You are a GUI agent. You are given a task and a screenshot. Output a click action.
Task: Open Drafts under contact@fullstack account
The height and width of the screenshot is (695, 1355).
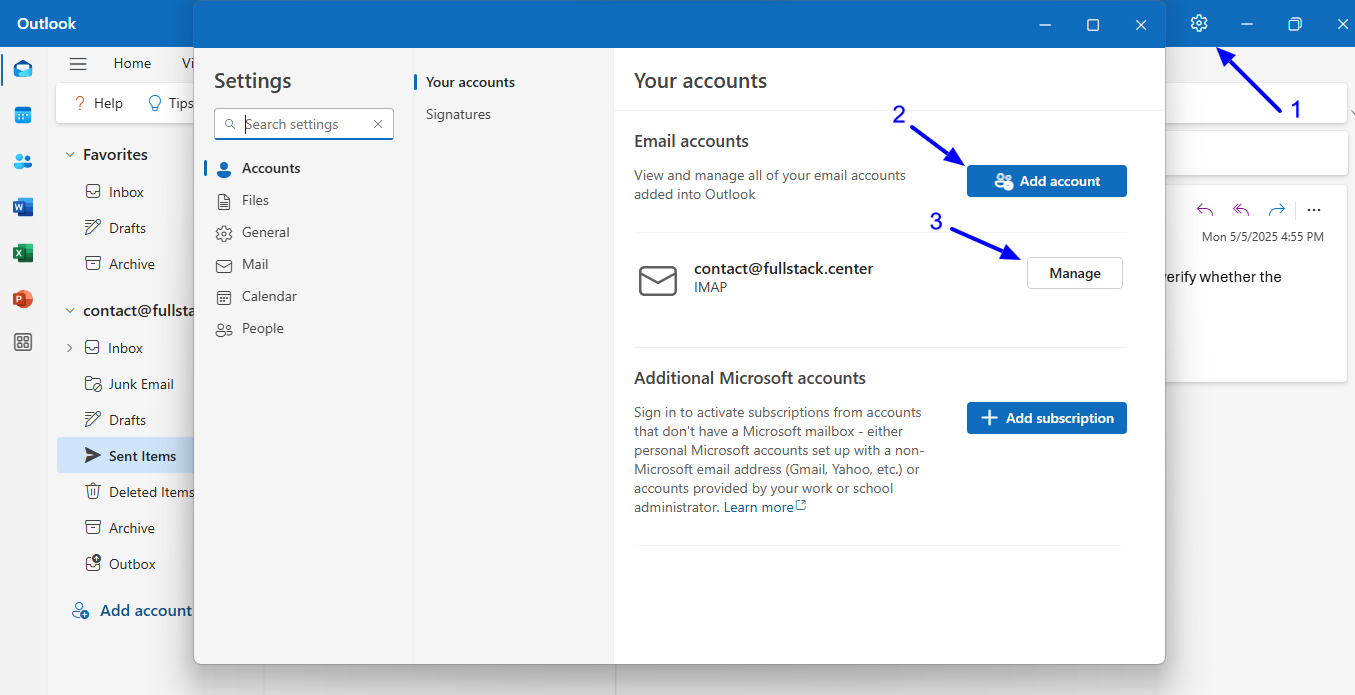(125, 420)
